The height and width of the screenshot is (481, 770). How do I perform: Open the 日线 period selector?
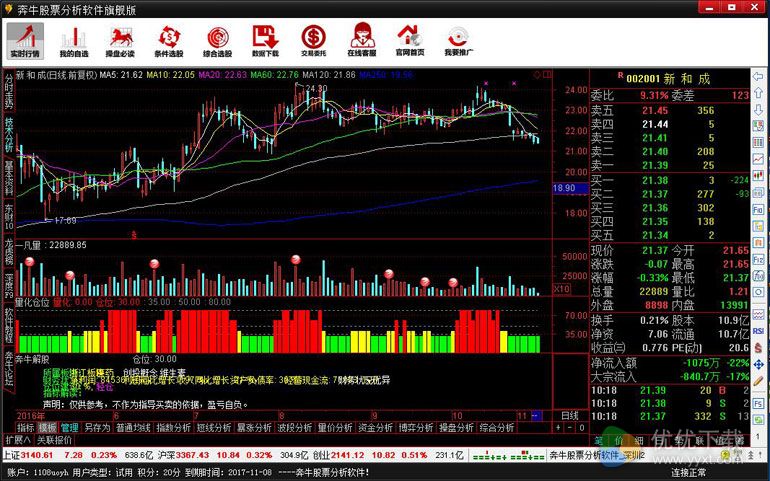click(570, 415)
